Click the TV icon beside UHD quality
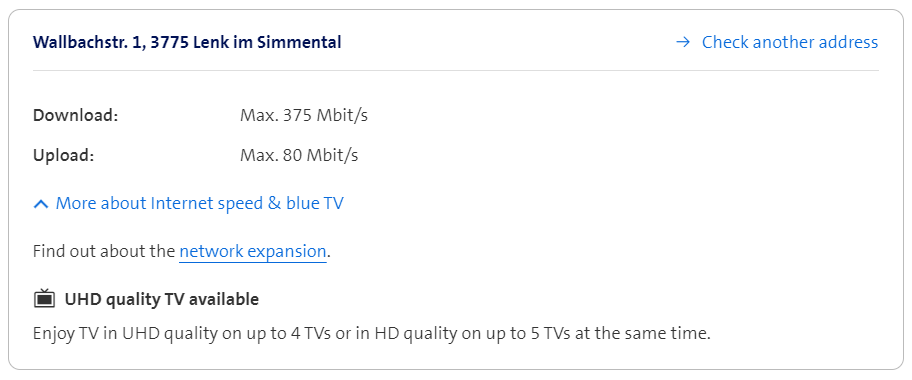 tap(44, 299)
